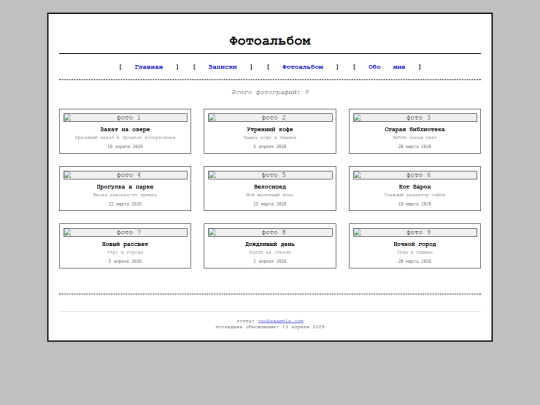Open the фото 5 image thumbnail

coord(270,175)
